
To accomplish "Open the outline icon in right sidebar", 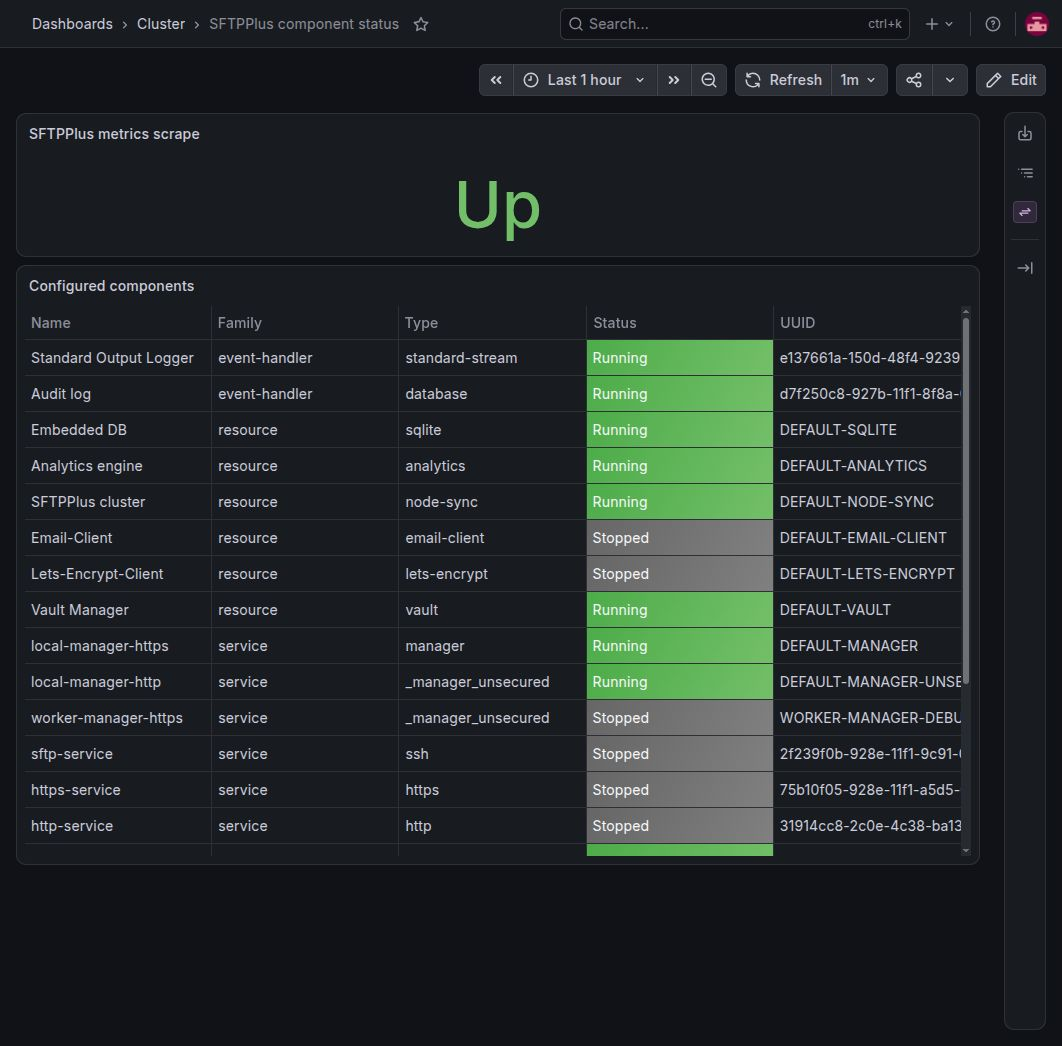I will click(1025, 173).
